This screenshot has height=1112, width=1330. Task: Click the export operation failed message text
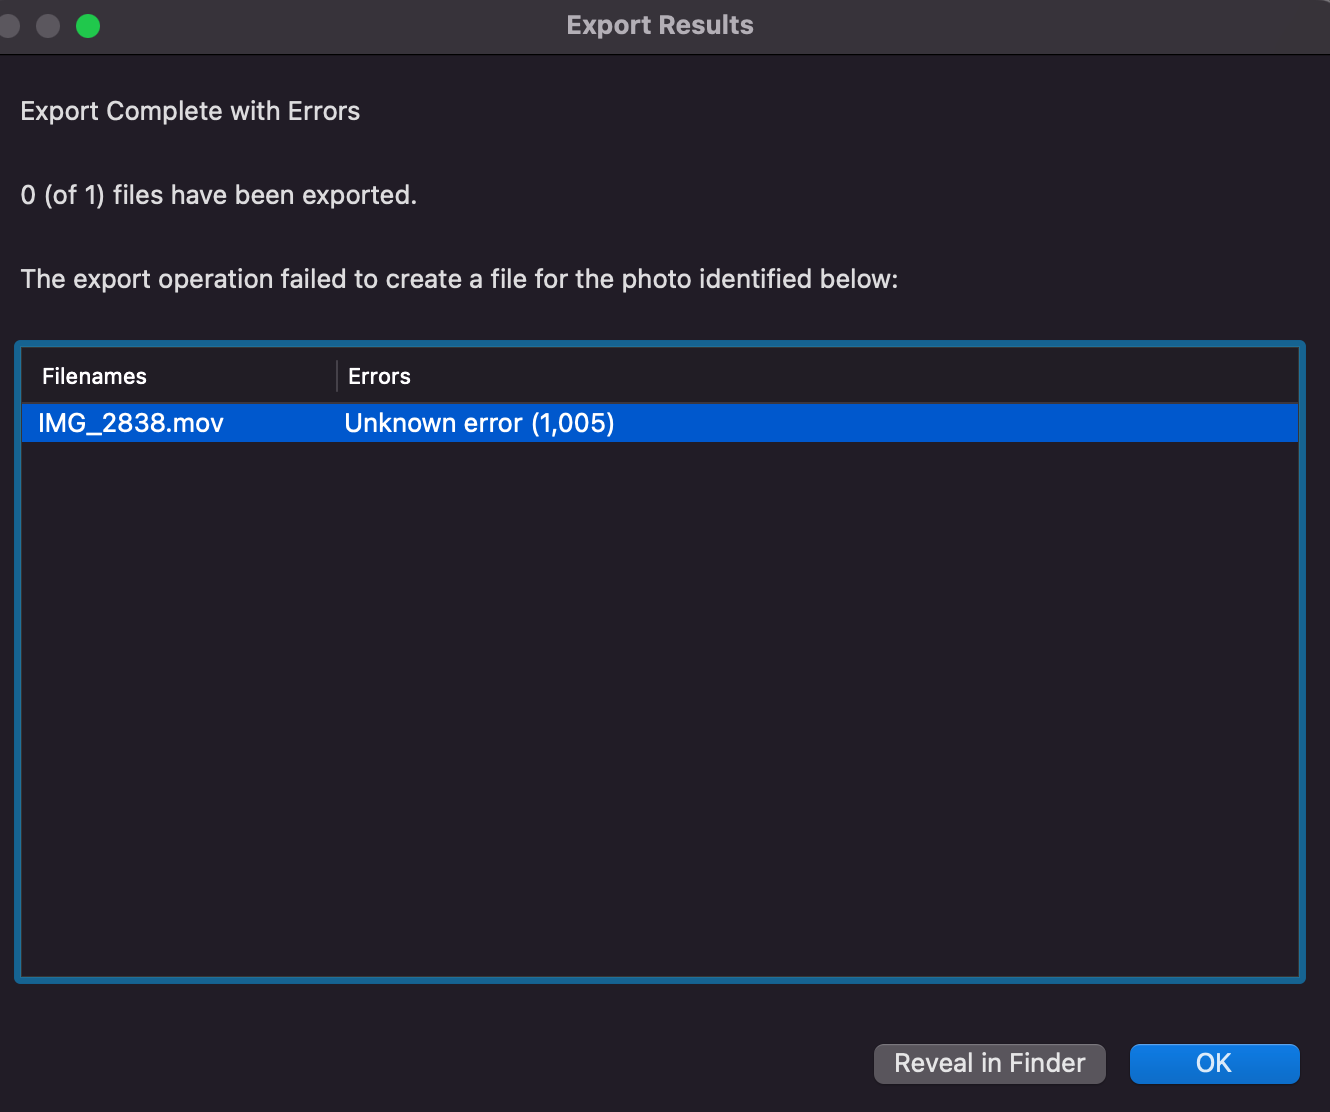[459, 279]
